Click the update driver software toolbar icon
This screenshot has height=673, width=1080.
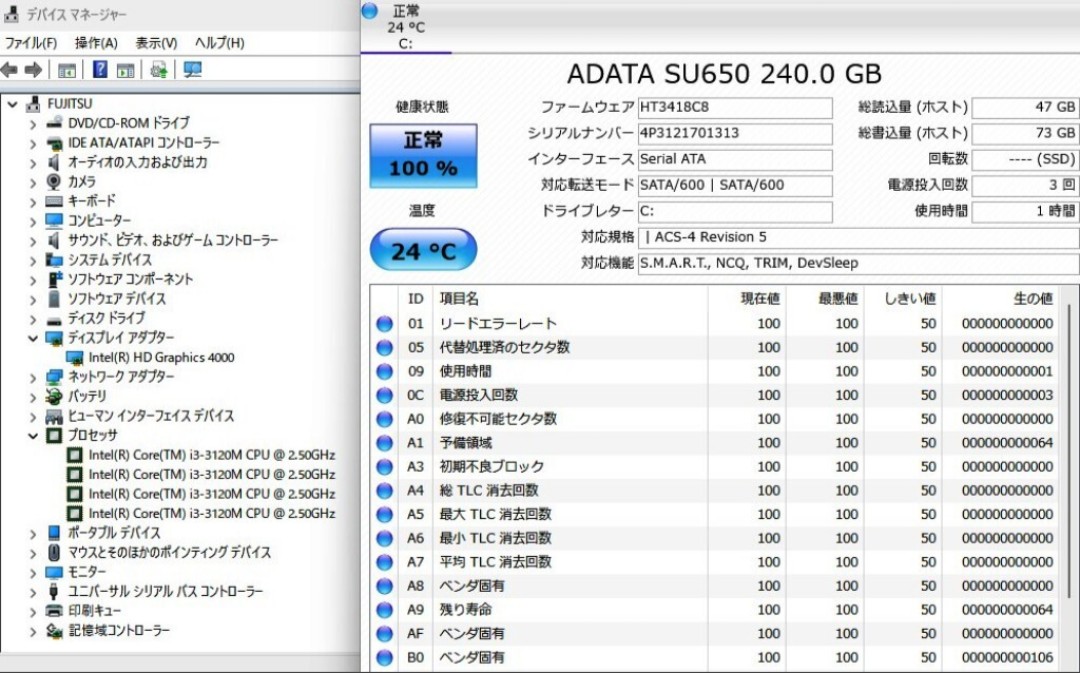pyautogui.click(x=158, y=70)
